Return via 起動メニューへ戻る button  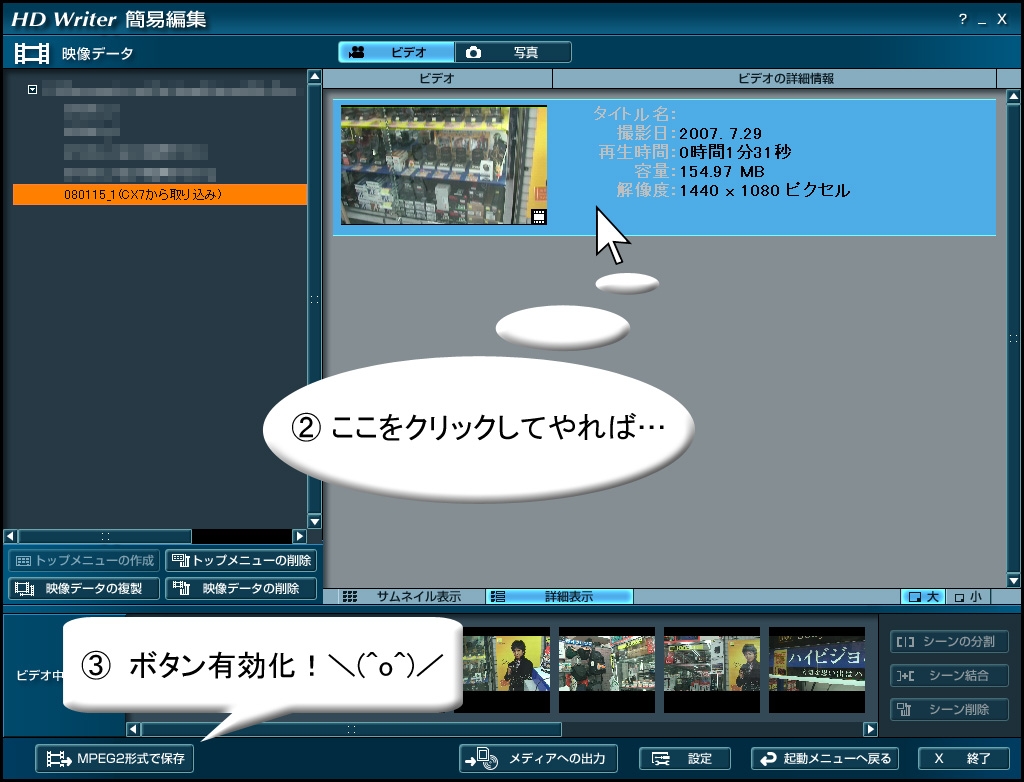(x=825, y=758)
